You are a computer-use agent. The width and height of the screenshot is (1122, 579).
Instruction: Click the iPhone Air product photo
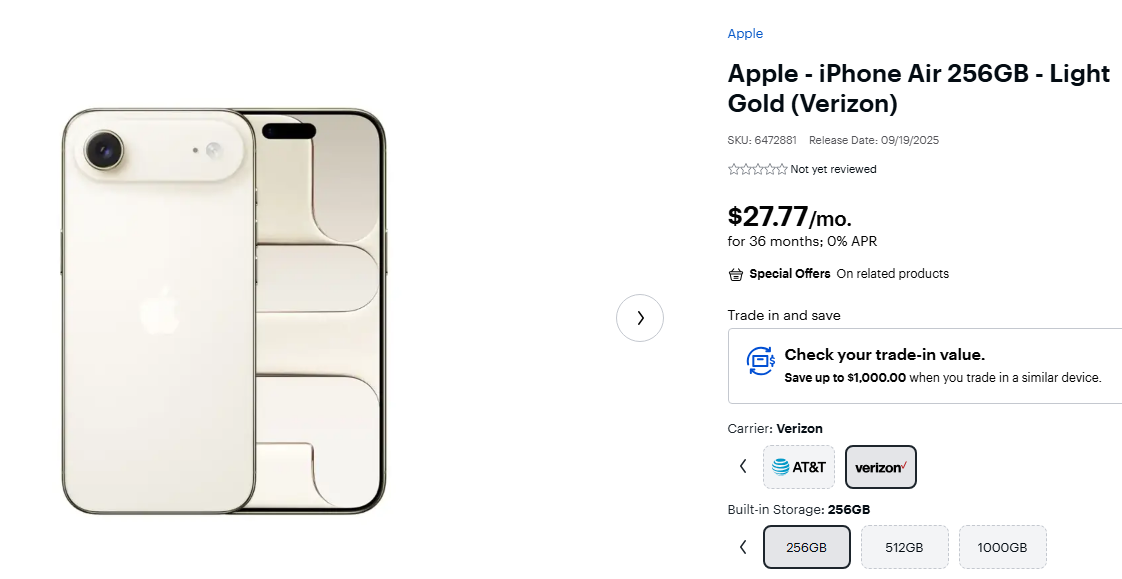(220, 310)
